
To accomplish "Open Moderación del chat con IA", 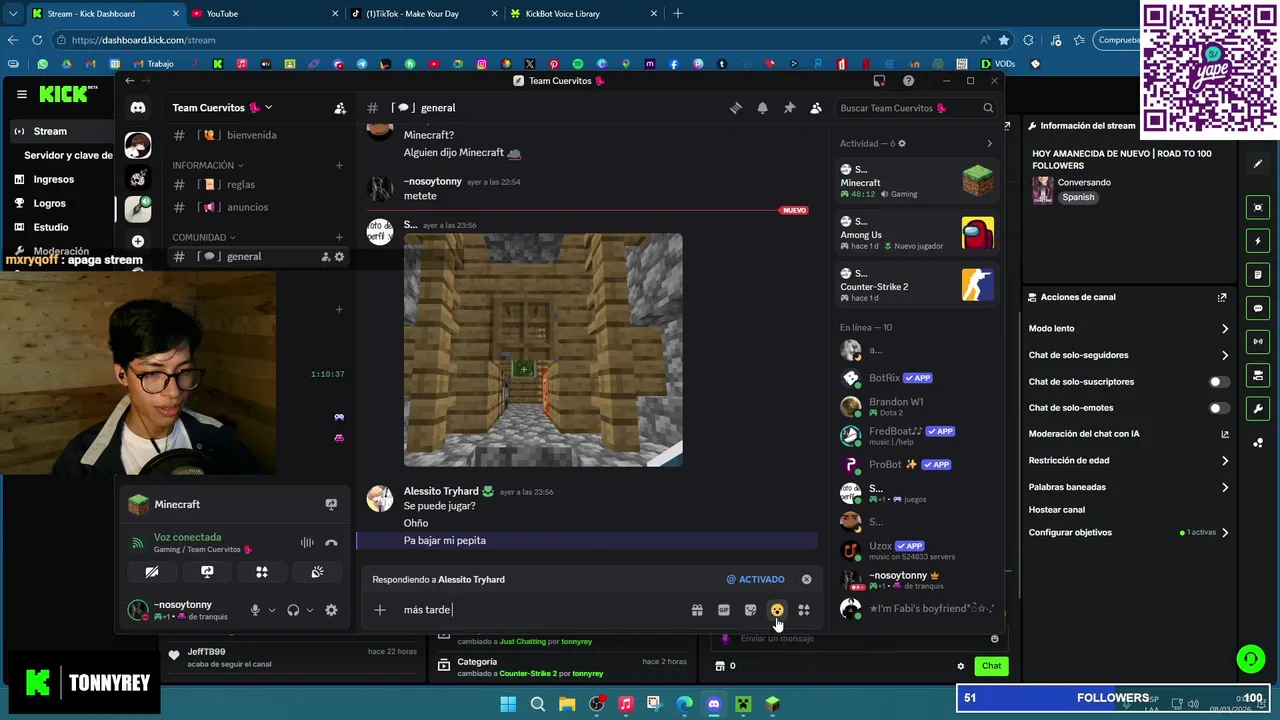I will coord(1128,434).
